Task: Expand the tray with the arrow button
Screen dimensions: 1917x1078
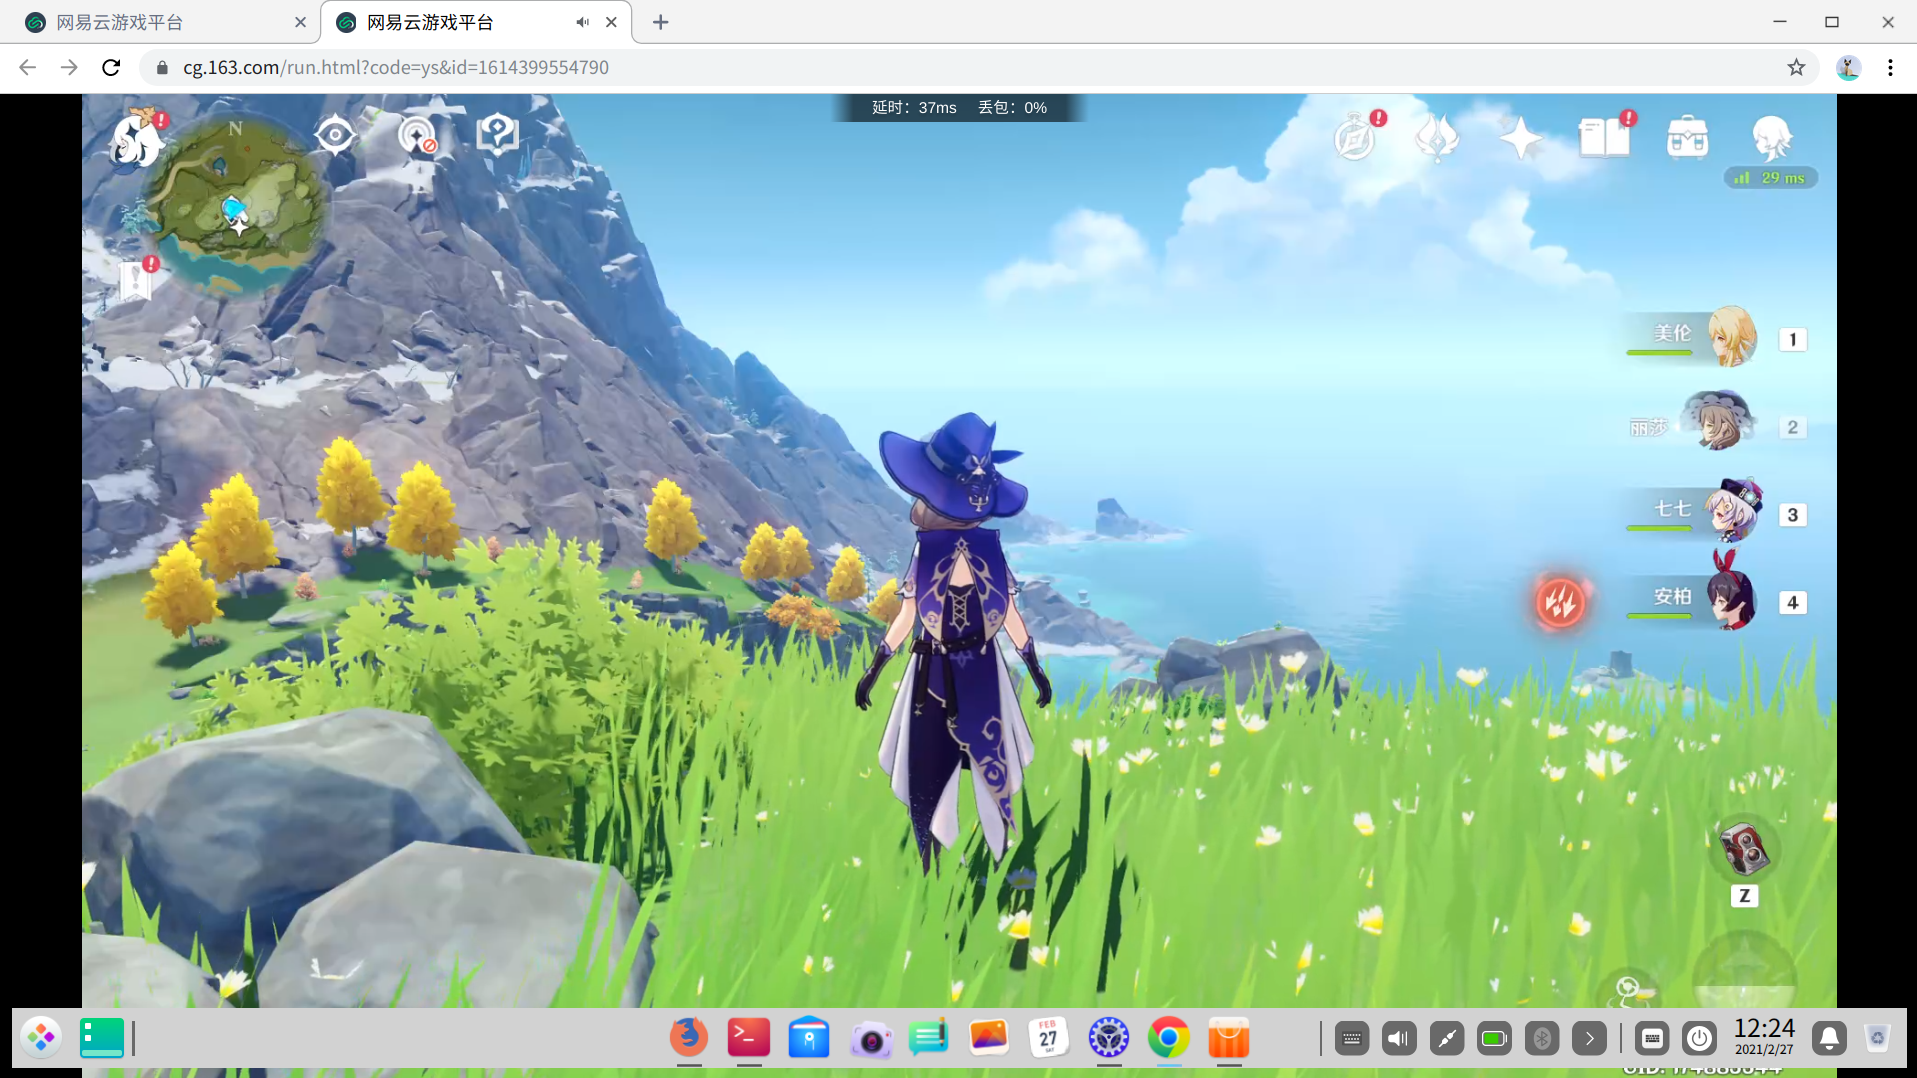Action: [1589, 1039]
